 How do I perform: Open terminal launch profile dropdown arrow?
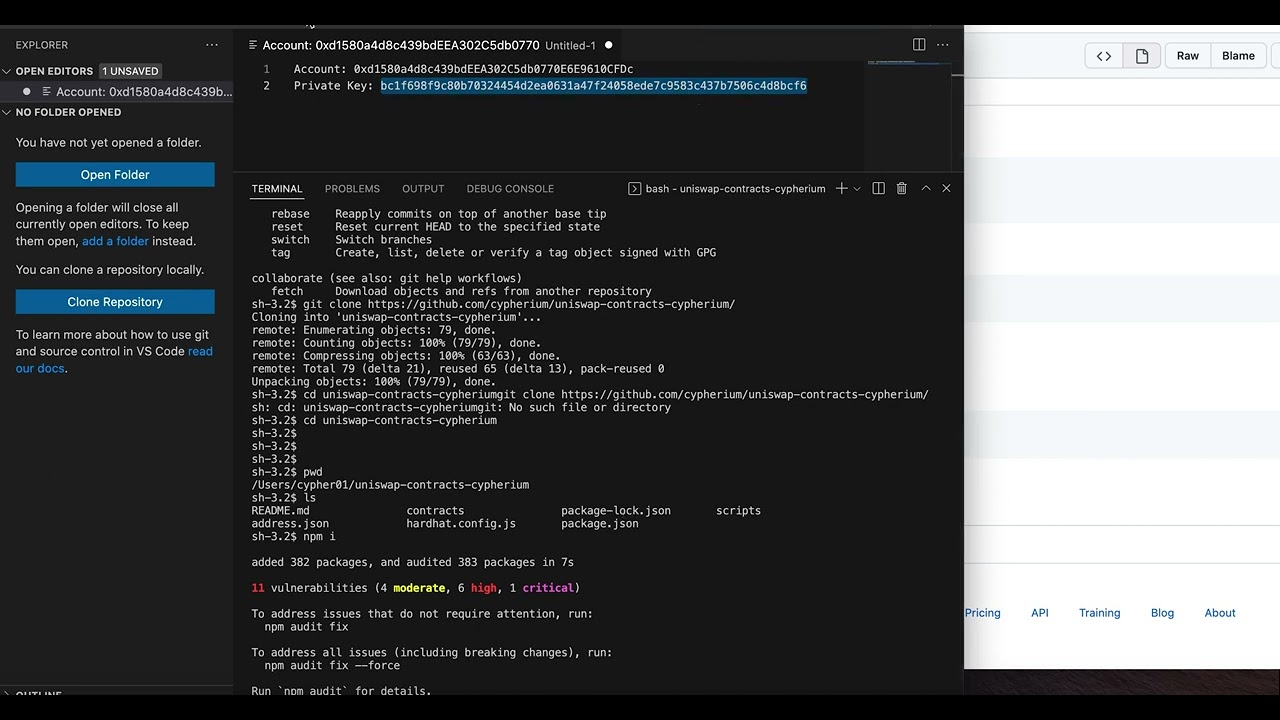point(857,188)
